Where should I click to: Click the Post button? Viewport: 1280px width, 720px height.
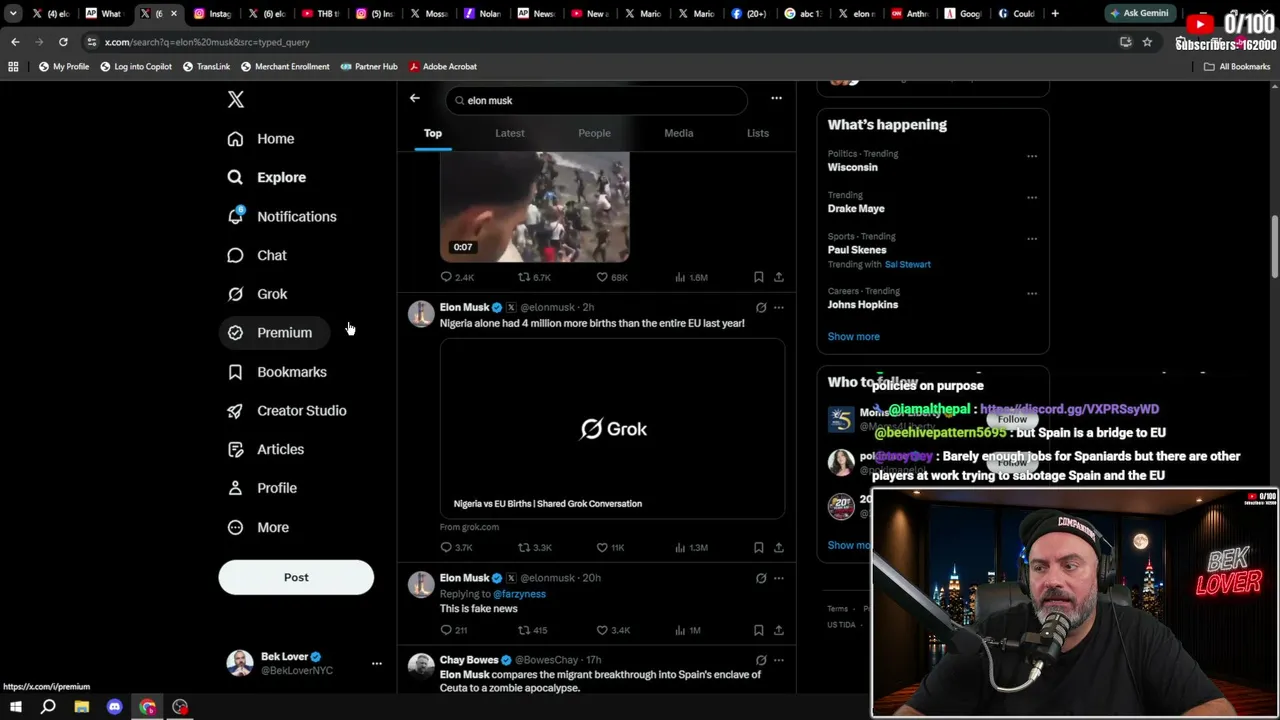296,577
